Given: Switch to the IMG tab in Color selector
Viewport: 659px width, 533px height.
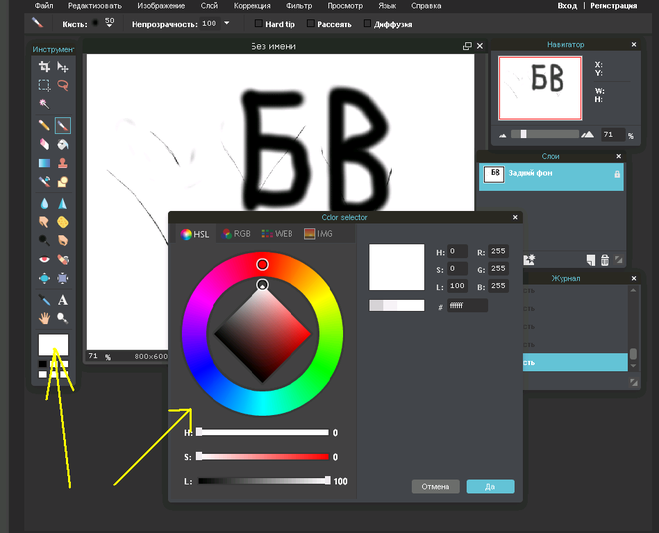Looking at the screenshot, I should pyautogui.click(x=318, y=234).
